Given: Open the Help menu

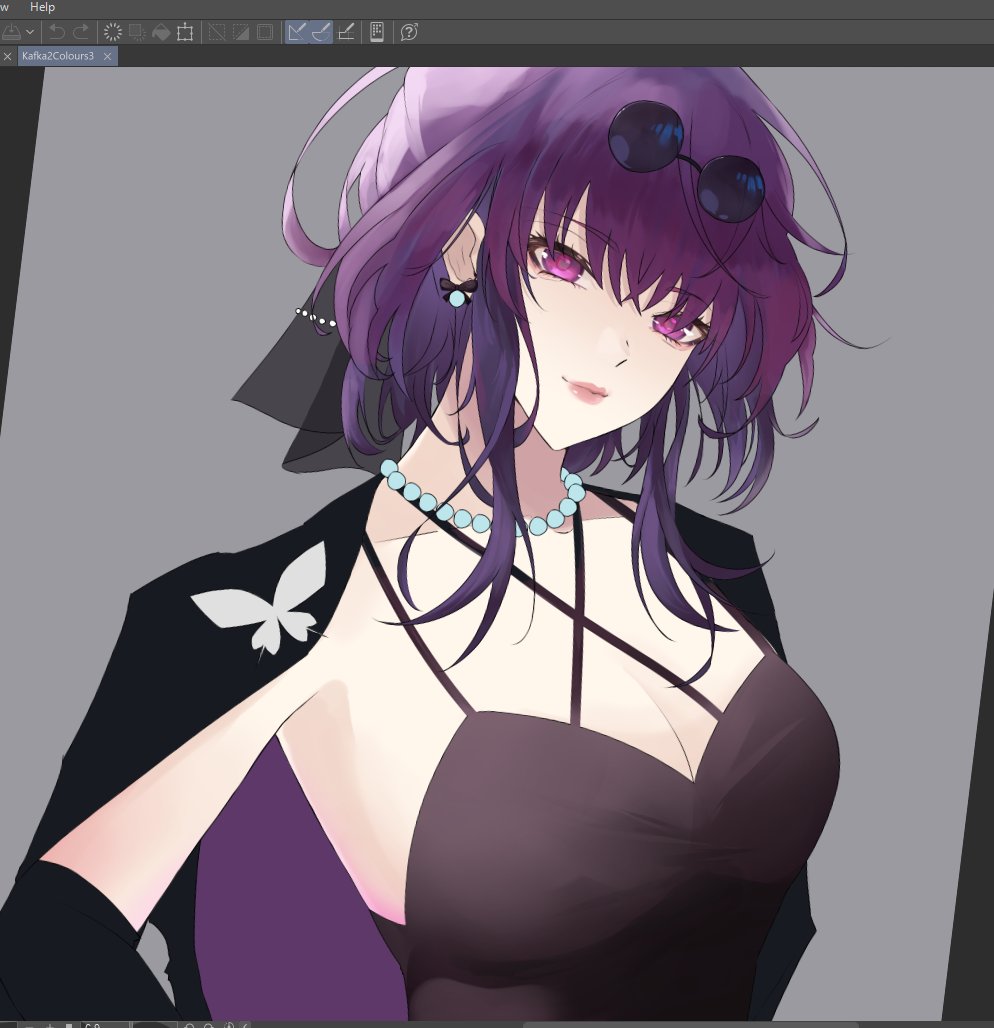Looking at the screenshot, I should 42,7.
